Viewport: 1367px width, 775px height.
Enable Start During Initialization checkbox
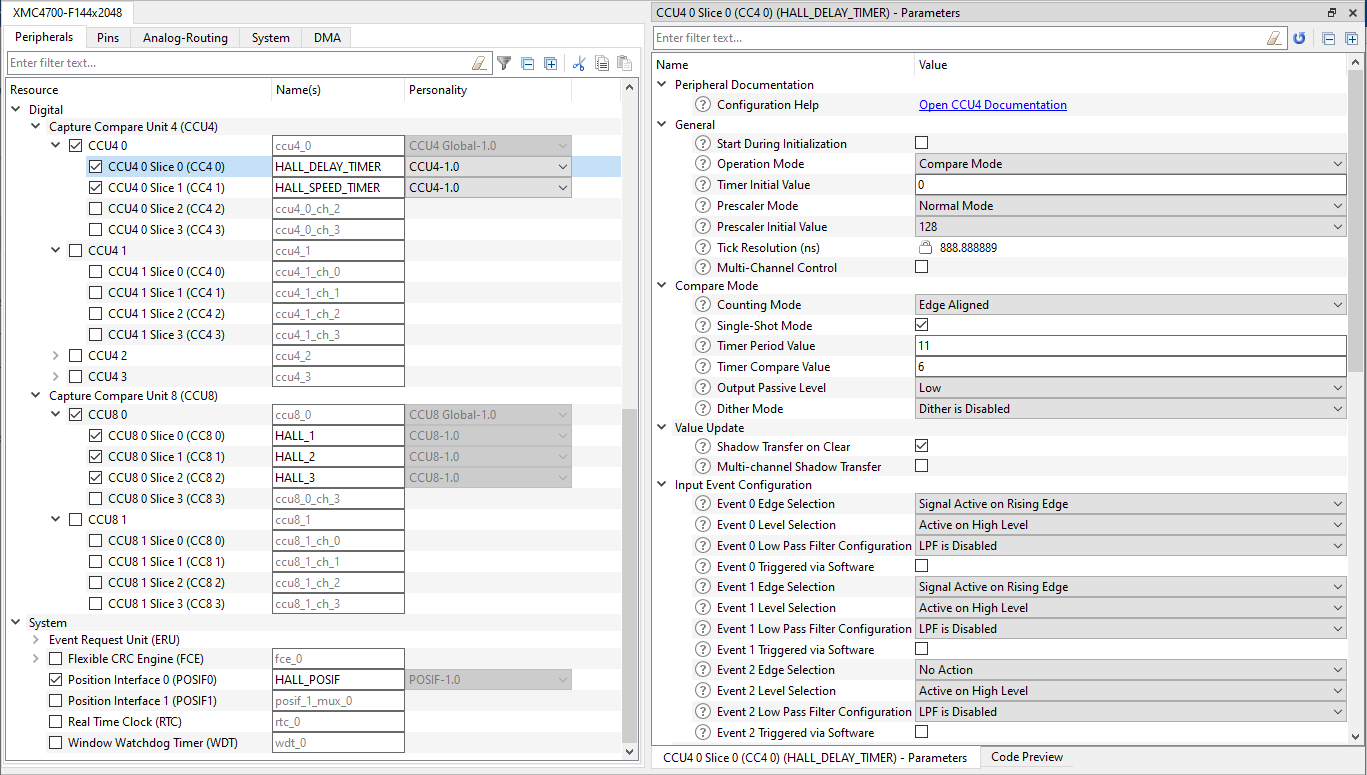click(x=922, y=143)
